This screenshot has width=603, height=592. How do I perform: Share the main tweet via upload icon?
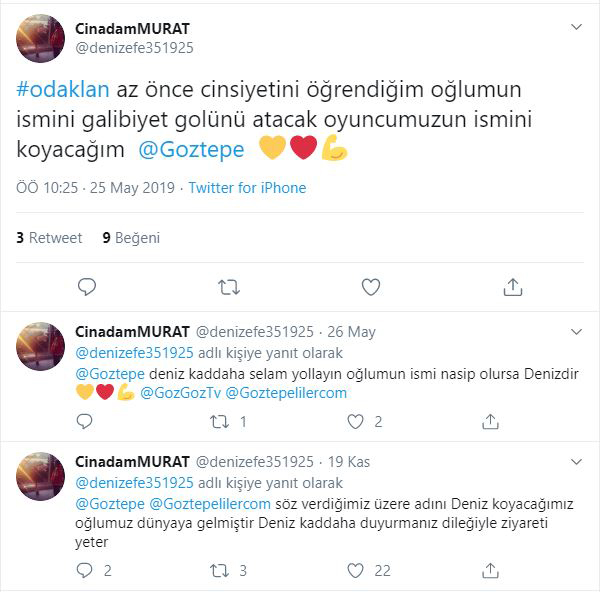click(x=513, y=287)
